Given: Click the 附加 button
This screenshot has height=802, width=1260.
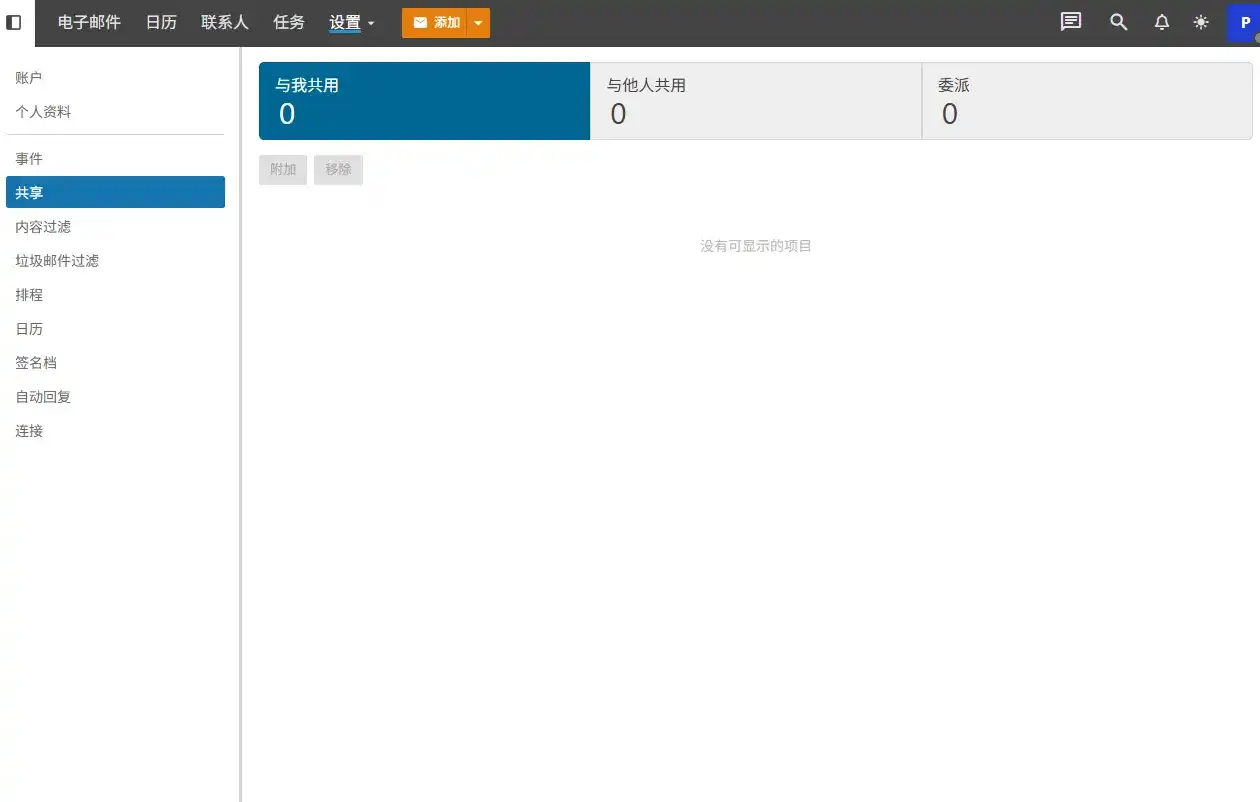Looking at the screenshot, I should point(282,170).
